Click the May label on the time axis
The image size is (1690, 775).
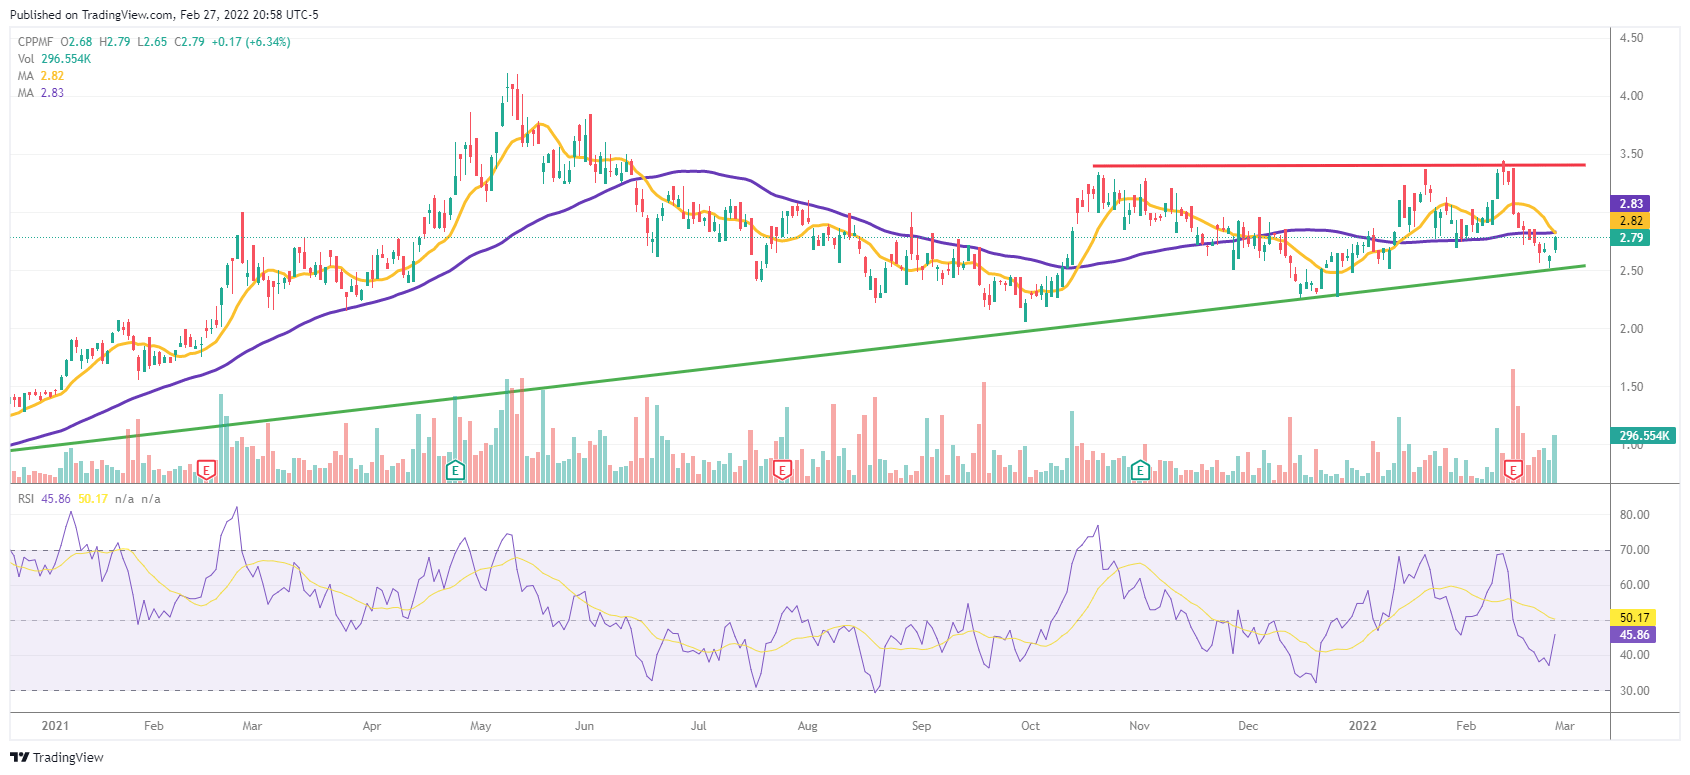481,726
